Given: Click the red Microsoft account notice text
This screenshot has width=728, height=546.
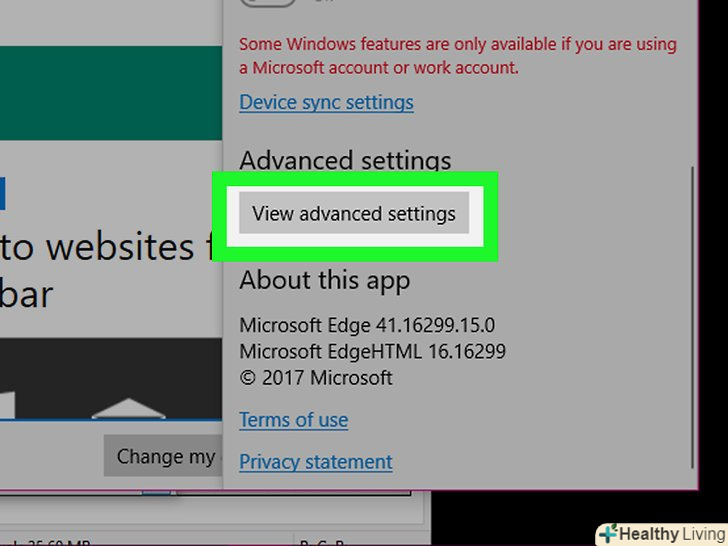Looking at the screenshot, I should (x=458, y=56).
